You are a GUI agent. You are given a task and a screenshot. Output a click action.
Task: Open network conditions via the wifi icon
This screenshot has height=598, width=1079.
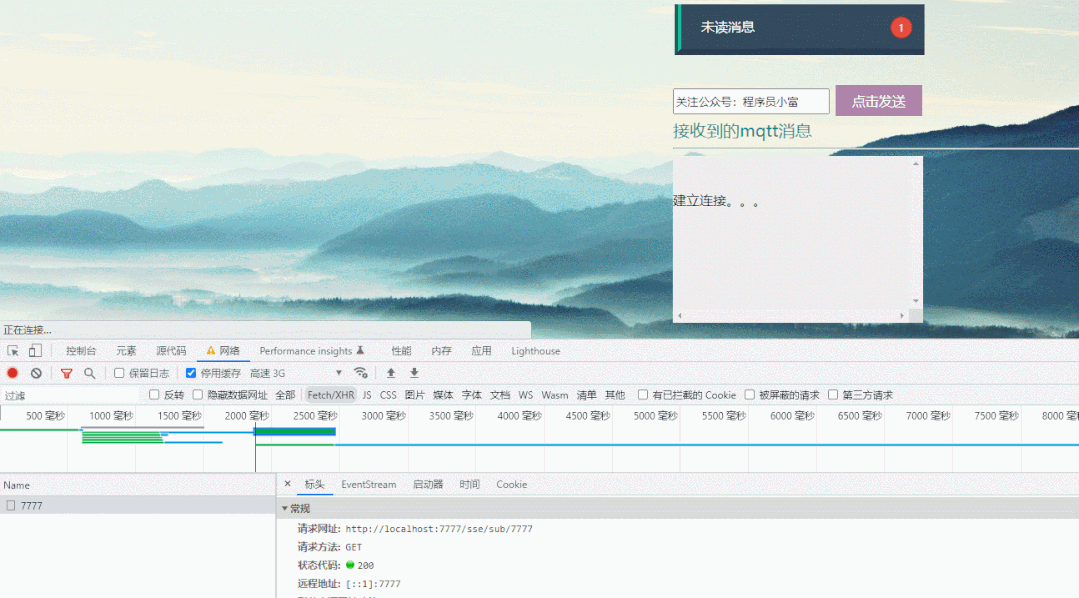click(x=359, y=371)
